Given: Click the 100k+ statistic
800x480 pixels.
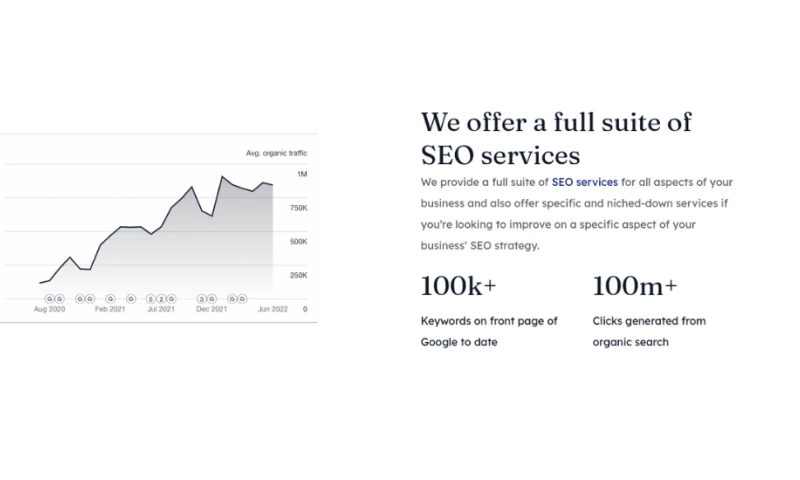Looking at the screenshot, I should pyautogui.click(x=458, y=286).
